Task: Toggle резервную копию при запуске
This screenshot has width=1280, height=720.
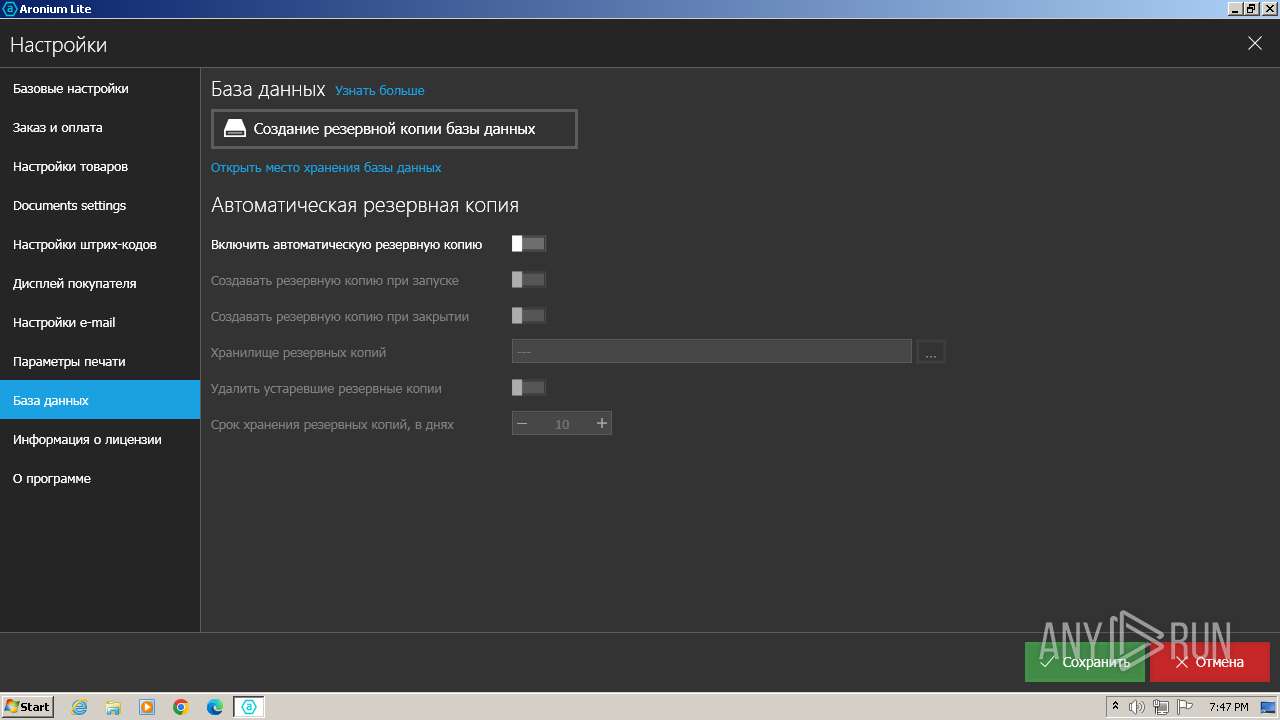Action: pyautogui.click(x=528, y=280)
